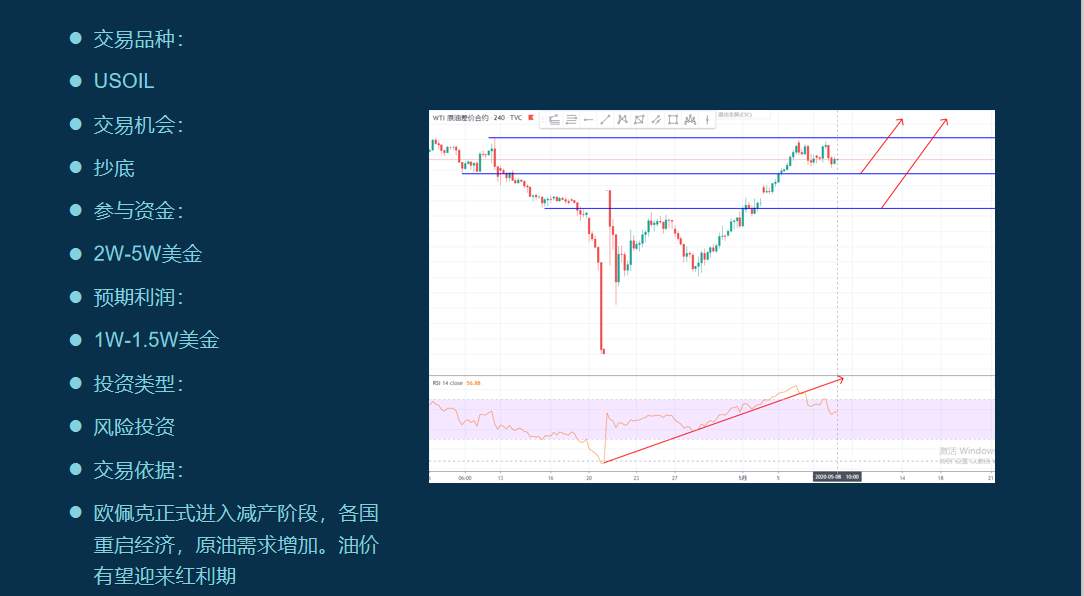Image resolution: width=1084 pixels, height=596 pixels.
Task: Click the RSI value 56.88
Action: [474, 382]
